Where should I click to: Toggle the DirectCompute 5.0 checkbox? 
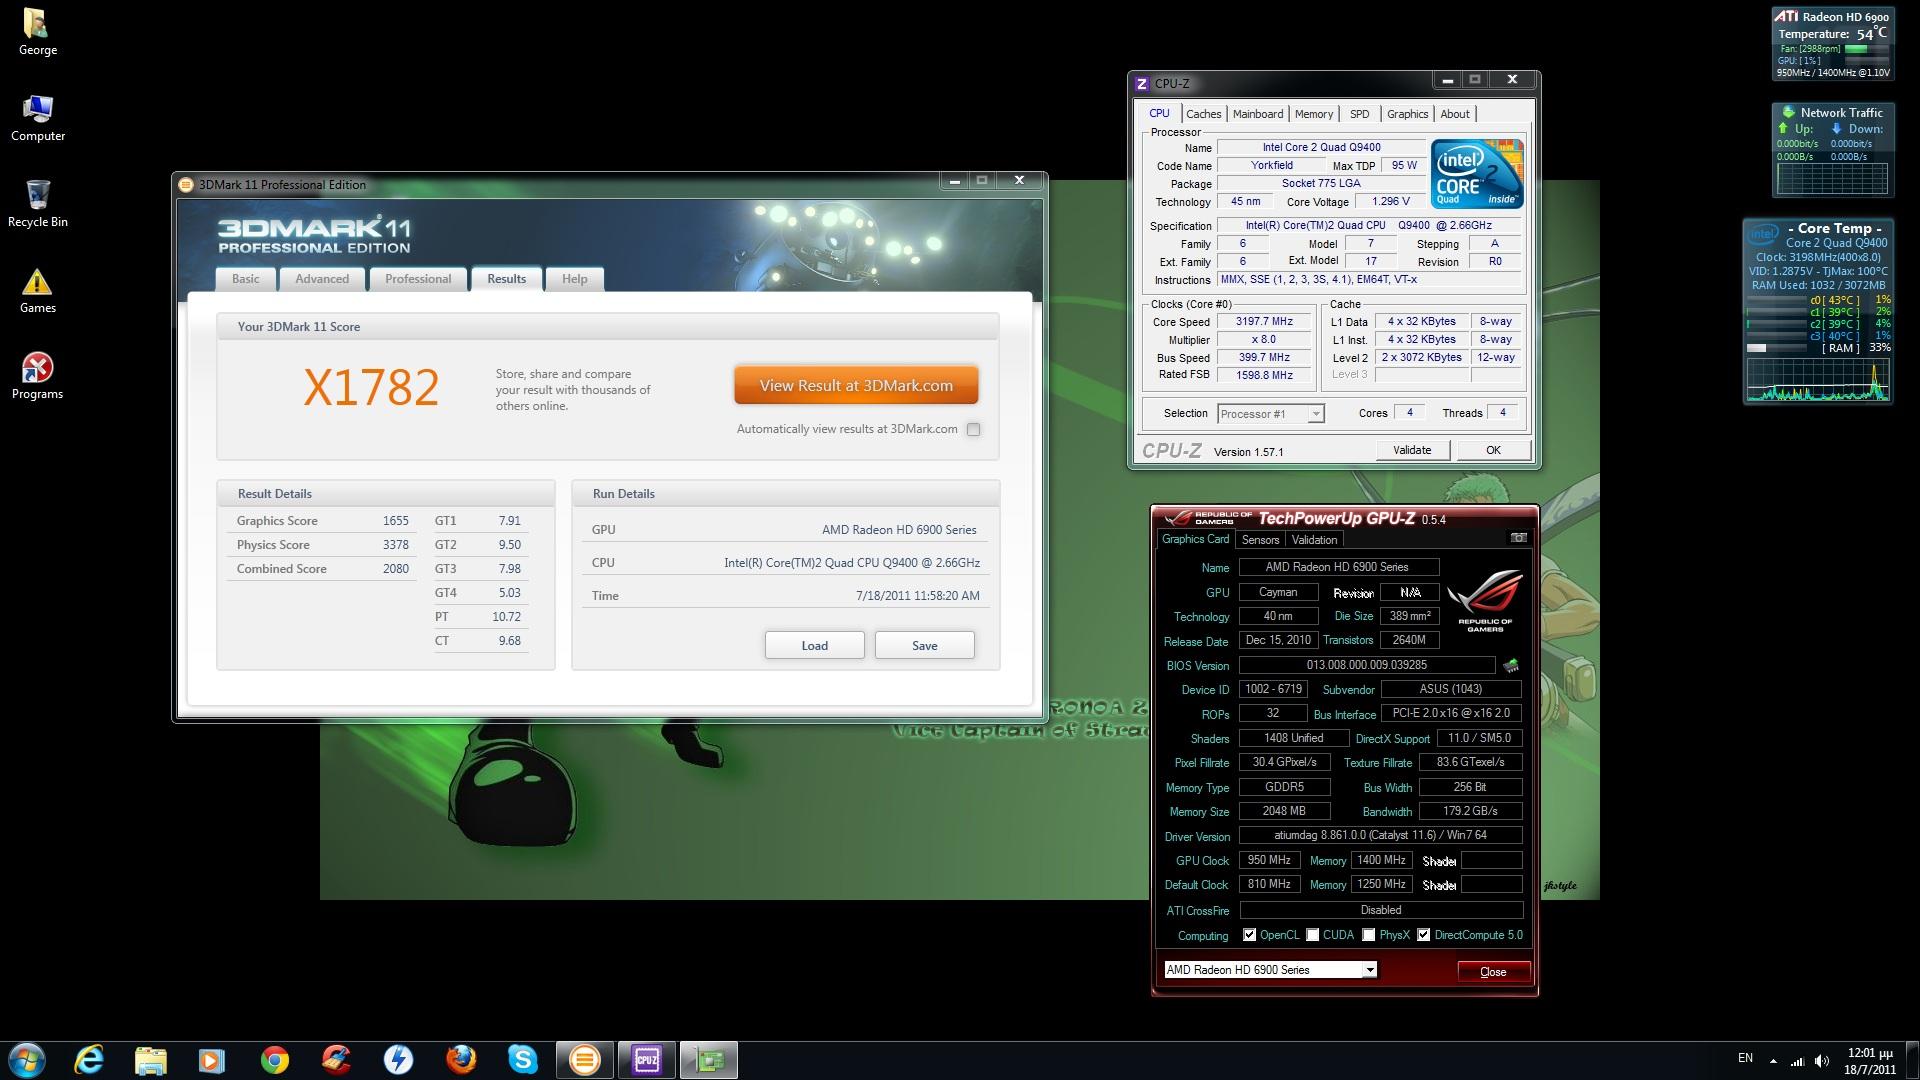tap(1423, 935)
